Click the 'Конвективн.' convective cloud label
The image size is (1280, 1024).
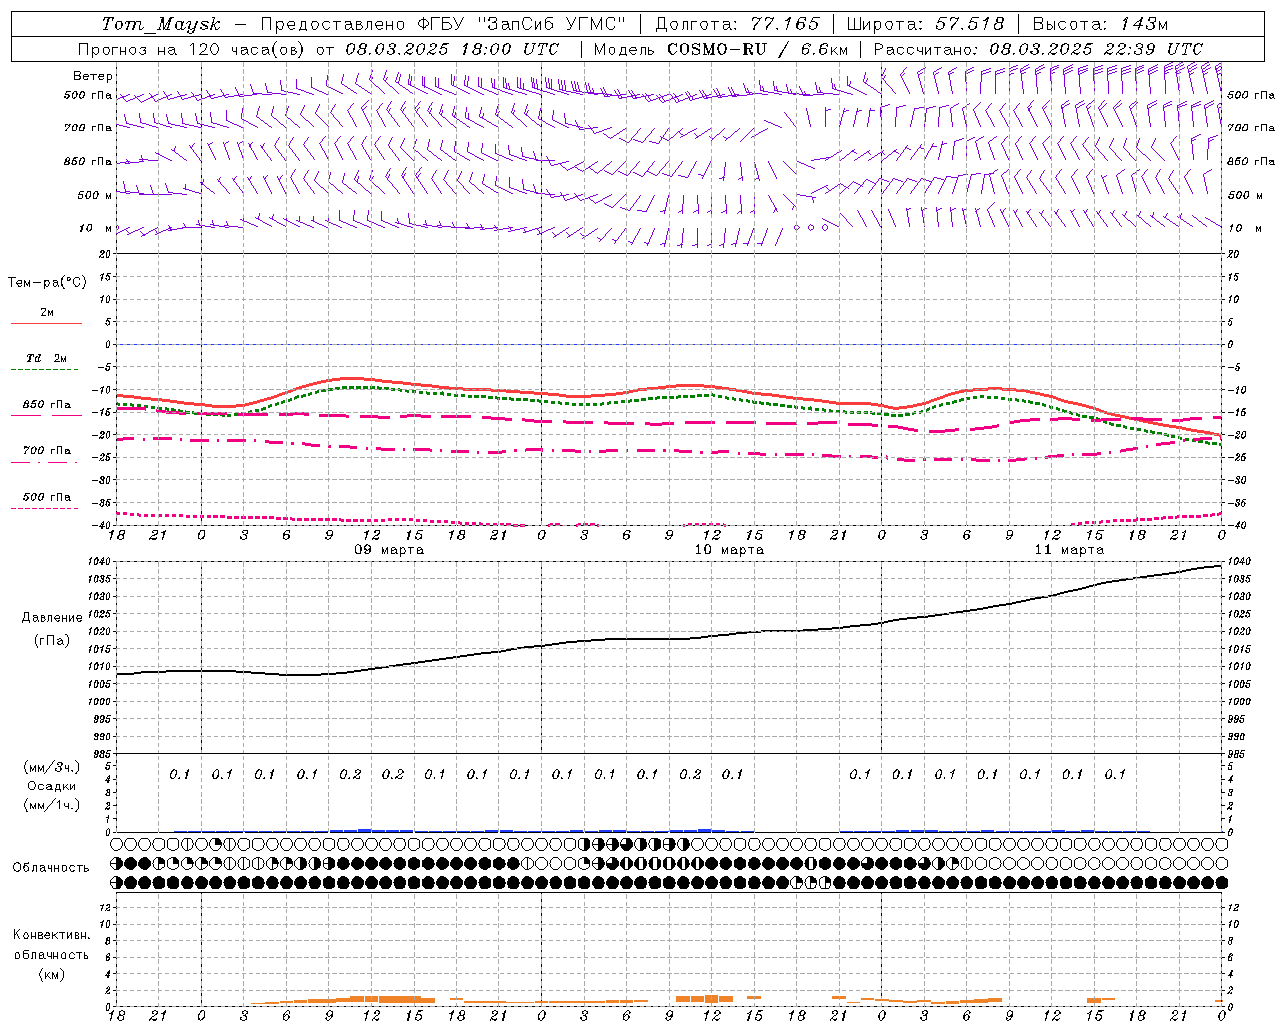(52, 935)
